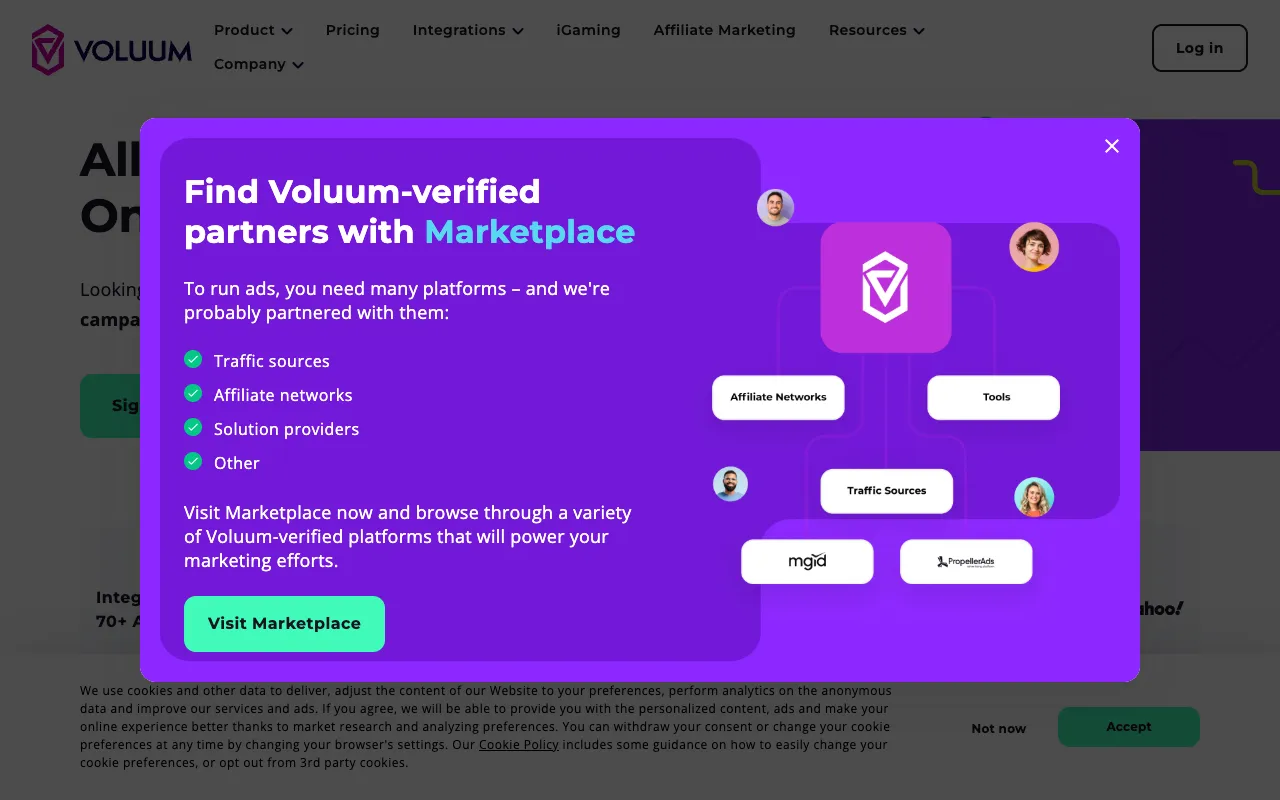This screenshot has height=800, width=1280.
Task: Go to the Pricing menu item
Action: (x=352, y=30)
